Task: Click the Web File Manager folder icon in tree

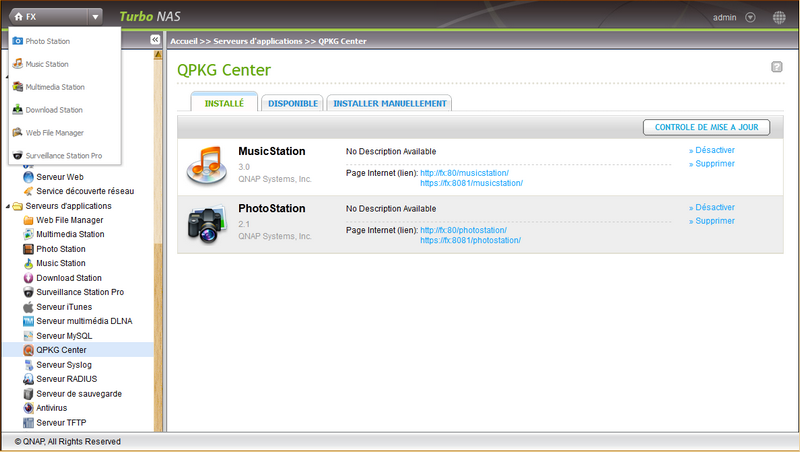Action: point(29,220)
